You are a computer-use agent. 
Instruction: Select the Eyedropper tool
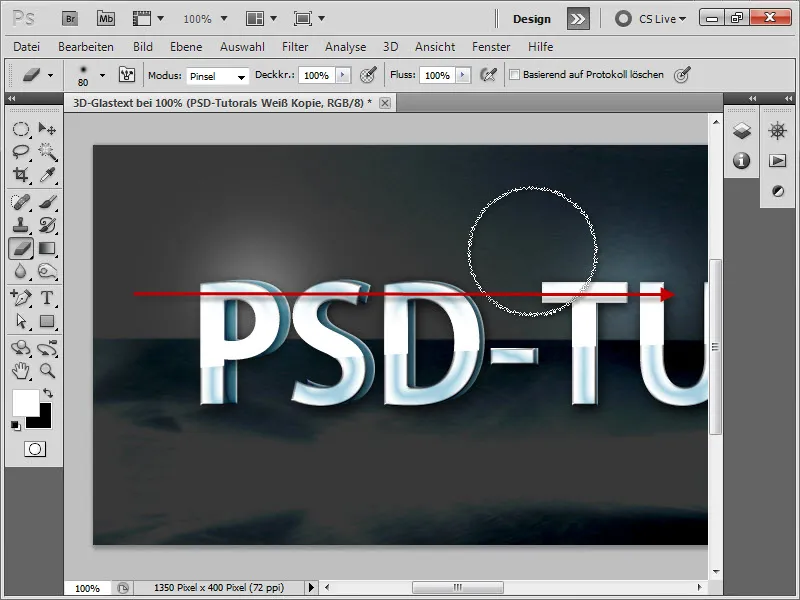47,175
